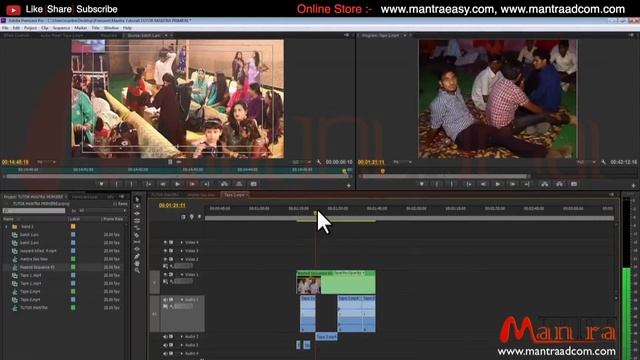Click the timeline current timecode 00:01:21:11

tap(172, 205)
